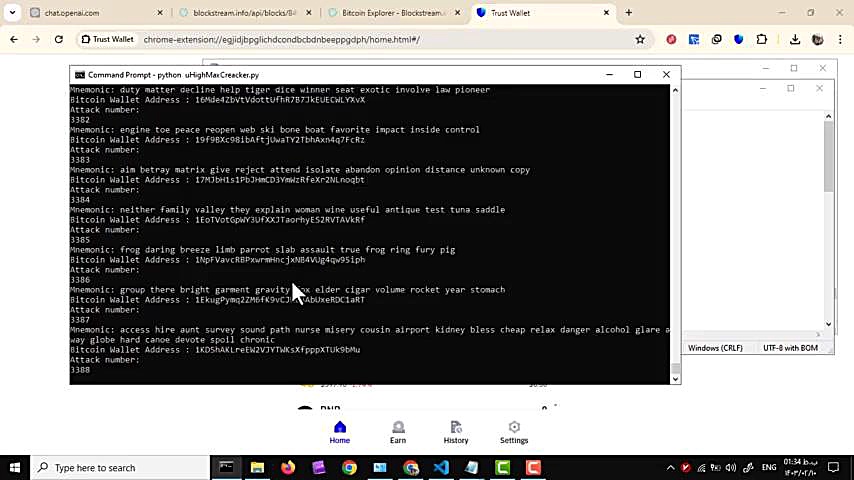Expand the tab search dropdown
The height and width of the screenshot is (480, 854).
[12, 13]
